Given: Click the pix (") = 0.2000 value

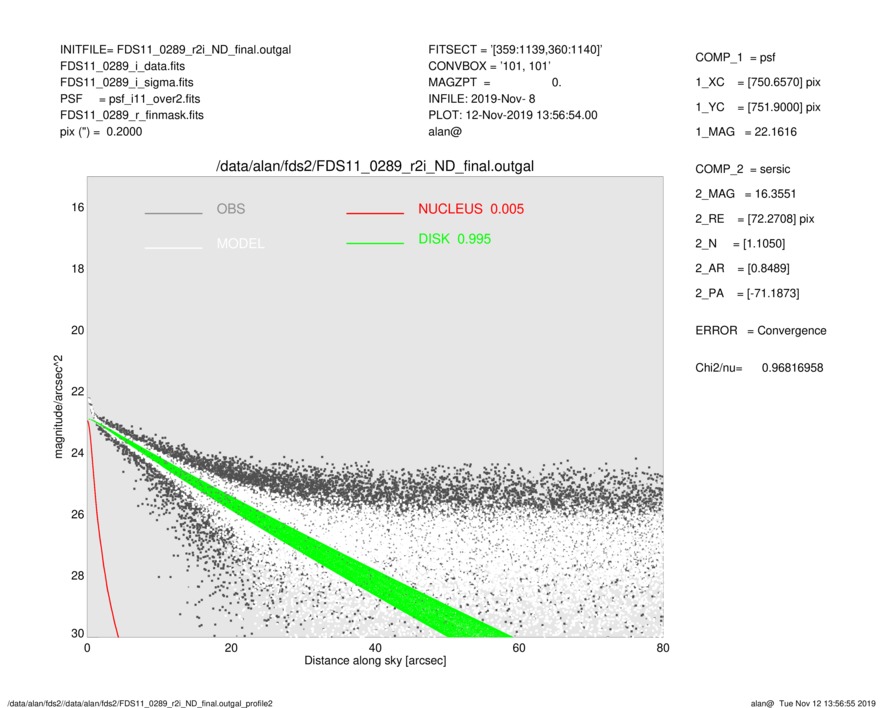Looking at the screenshot, I should tap(101, 132).
